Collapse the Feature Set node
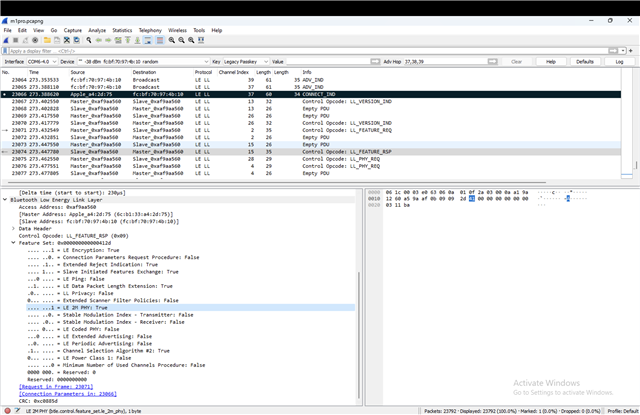Screen dimensions: 640x415 click(13, 243)
